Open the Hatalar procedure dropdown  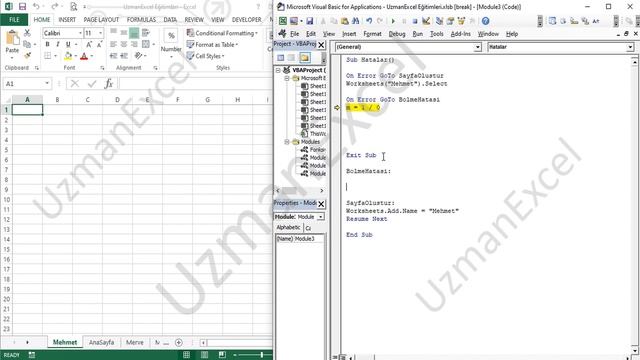click(x=630, y=47)
